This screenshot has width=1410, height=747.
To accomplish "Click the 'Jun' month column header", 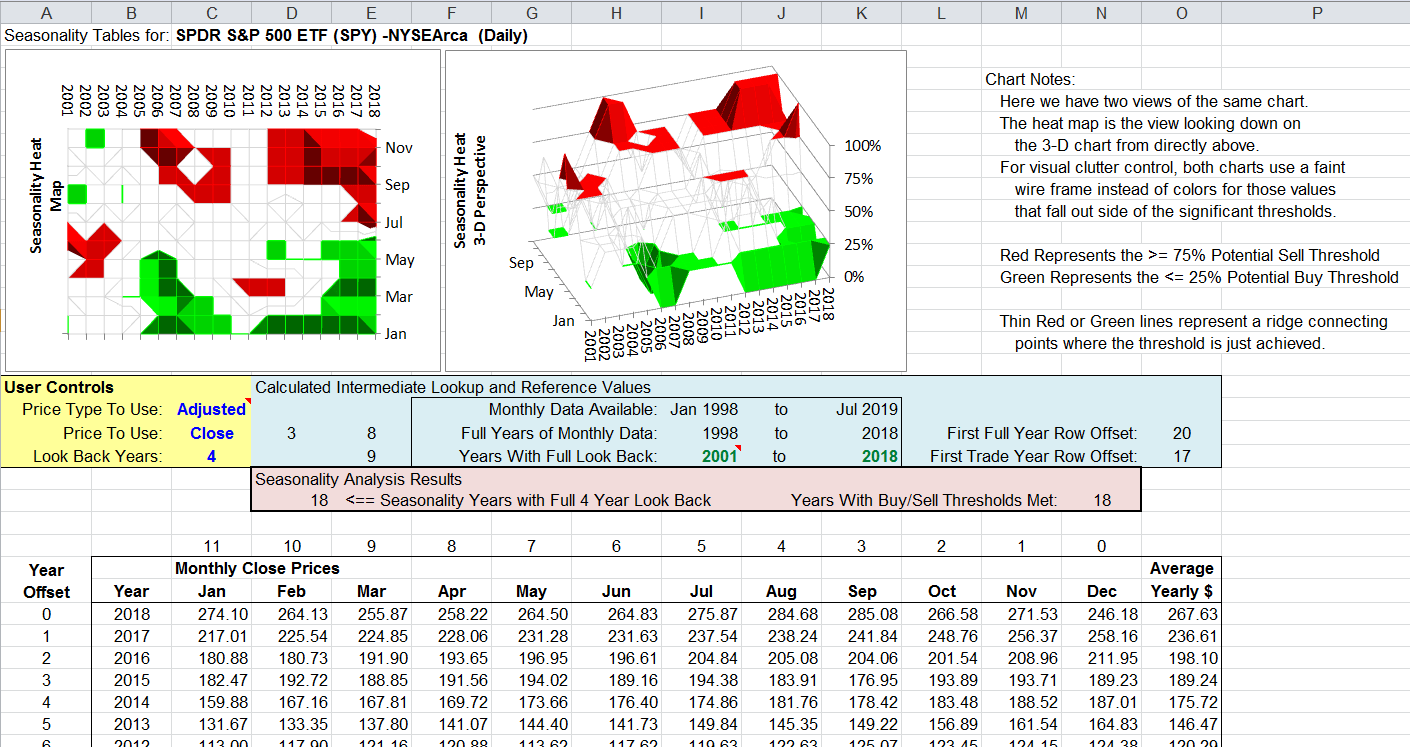I will [x=616, y=591].
